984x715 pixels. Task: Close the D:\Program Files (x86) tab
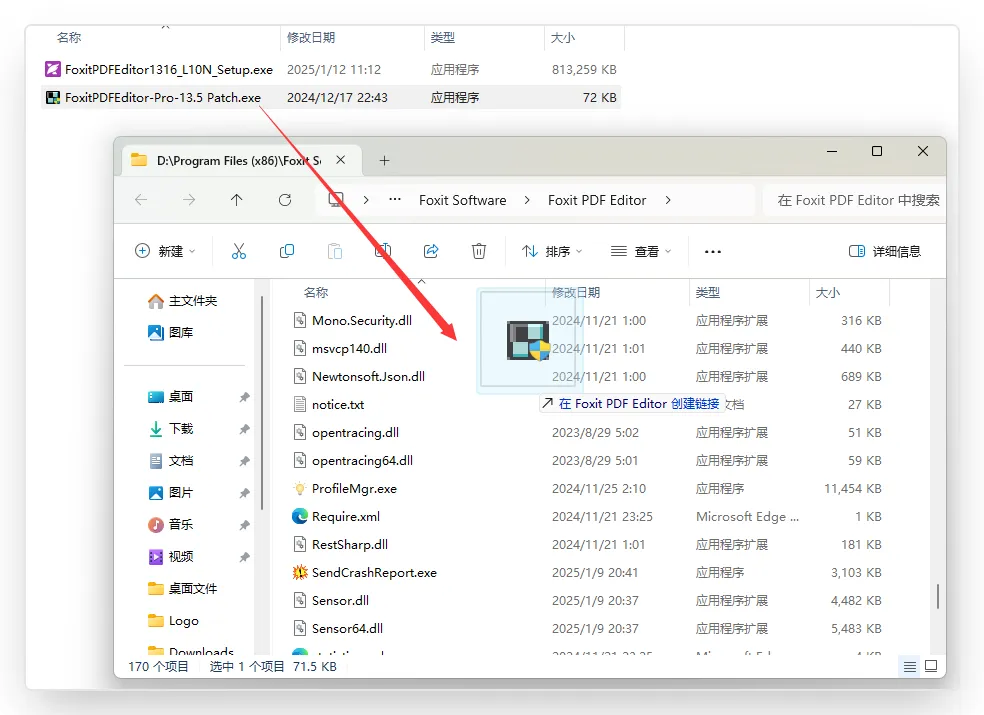(341, 160)
